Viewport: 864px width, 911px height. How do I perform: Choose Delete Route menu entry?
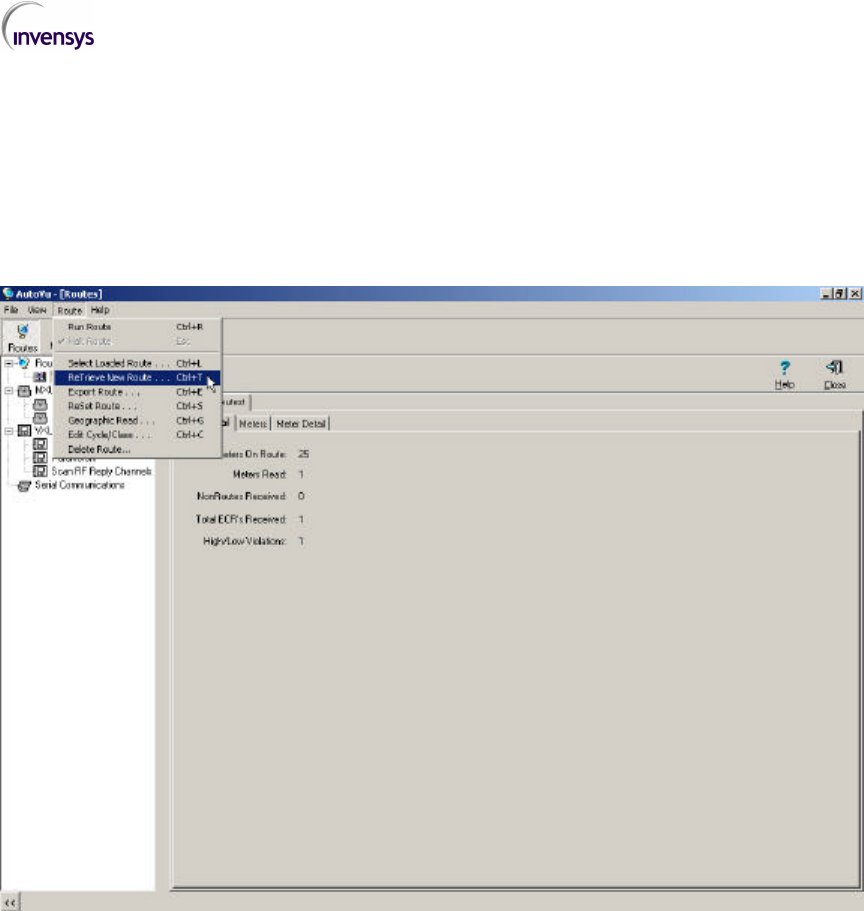tap(137, 449)
